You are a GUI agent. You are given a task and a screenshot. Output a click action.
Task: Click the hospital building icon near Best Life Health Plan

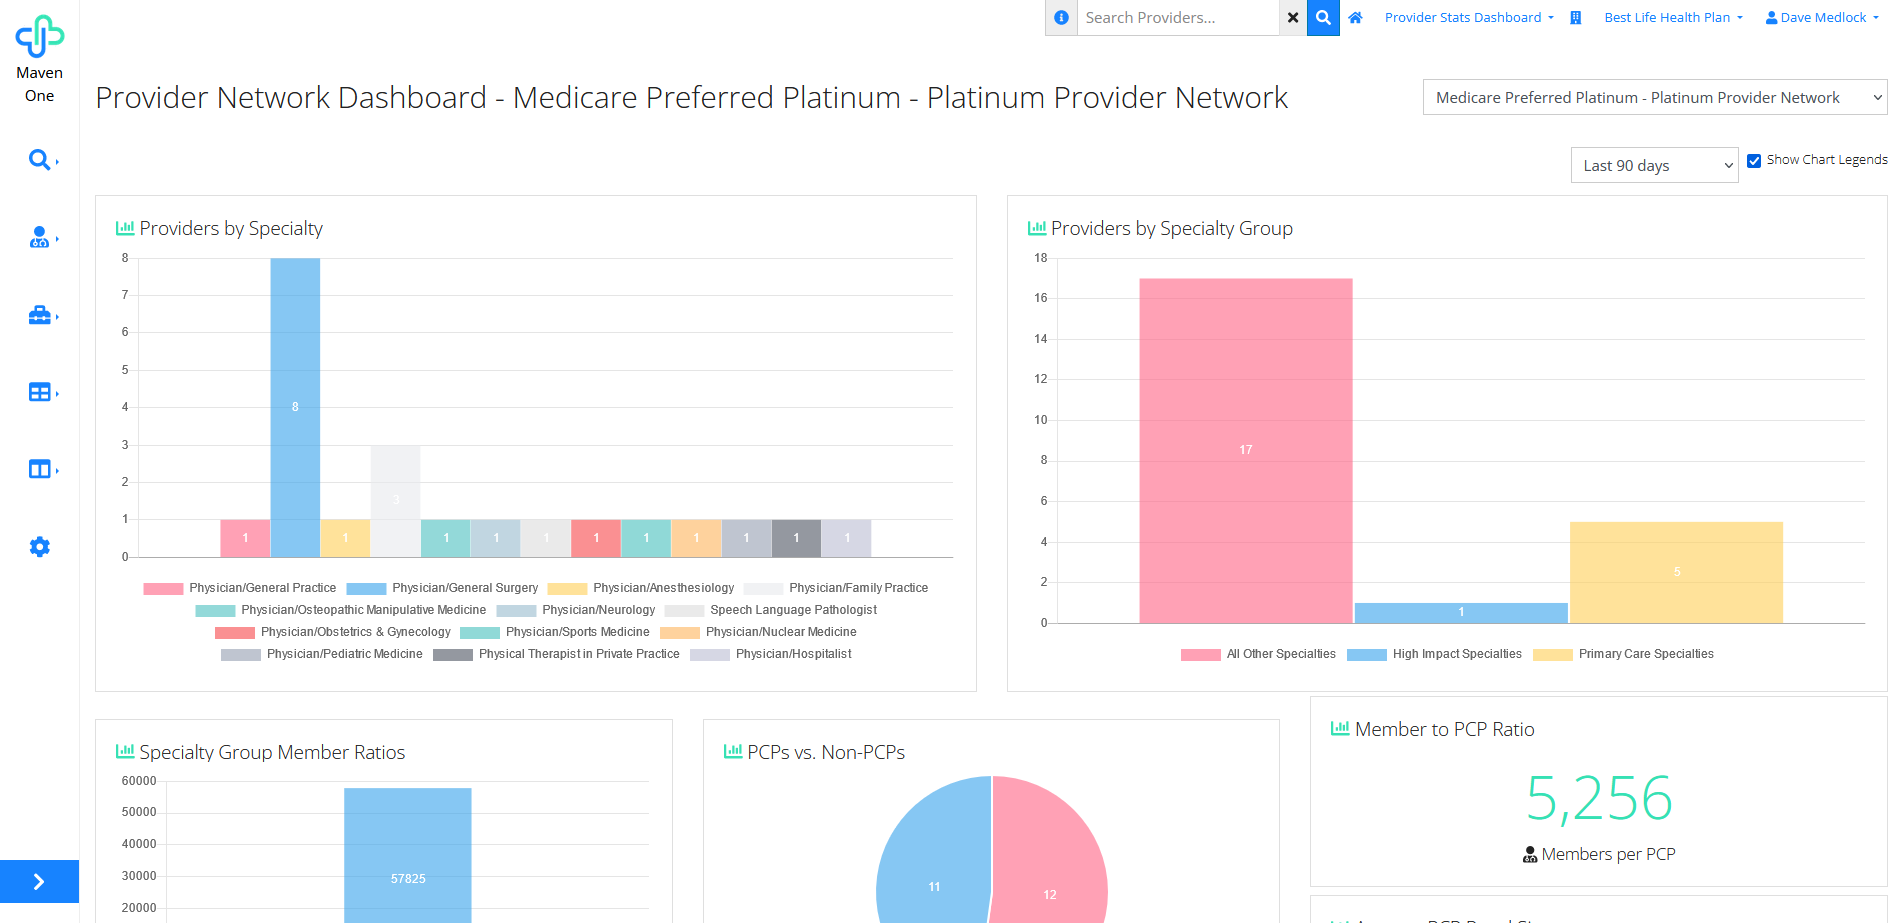[1575, 17]
